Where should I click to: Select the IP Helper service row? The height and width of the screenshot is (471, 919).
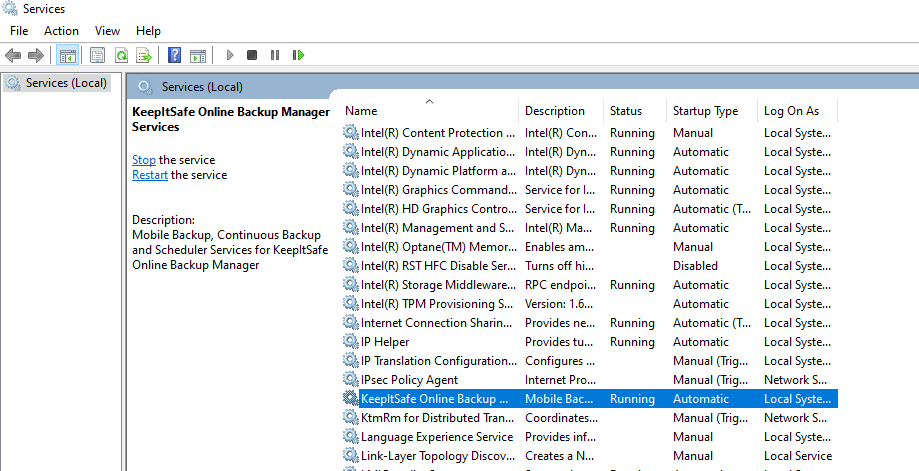590,342
